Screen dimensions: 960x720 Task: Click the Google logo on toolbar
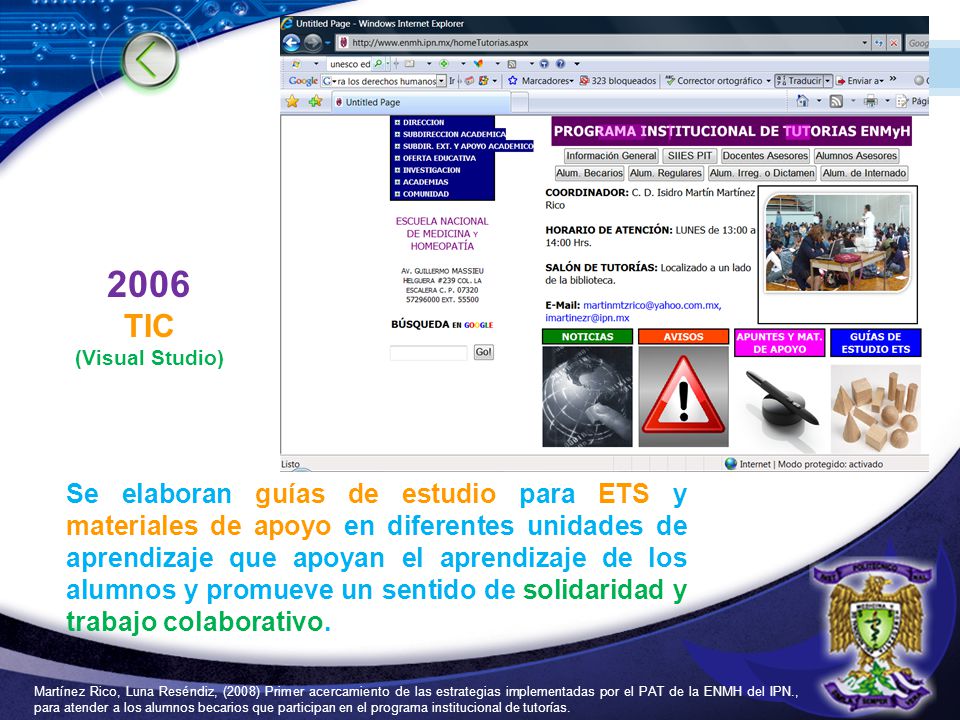[303, 80]
